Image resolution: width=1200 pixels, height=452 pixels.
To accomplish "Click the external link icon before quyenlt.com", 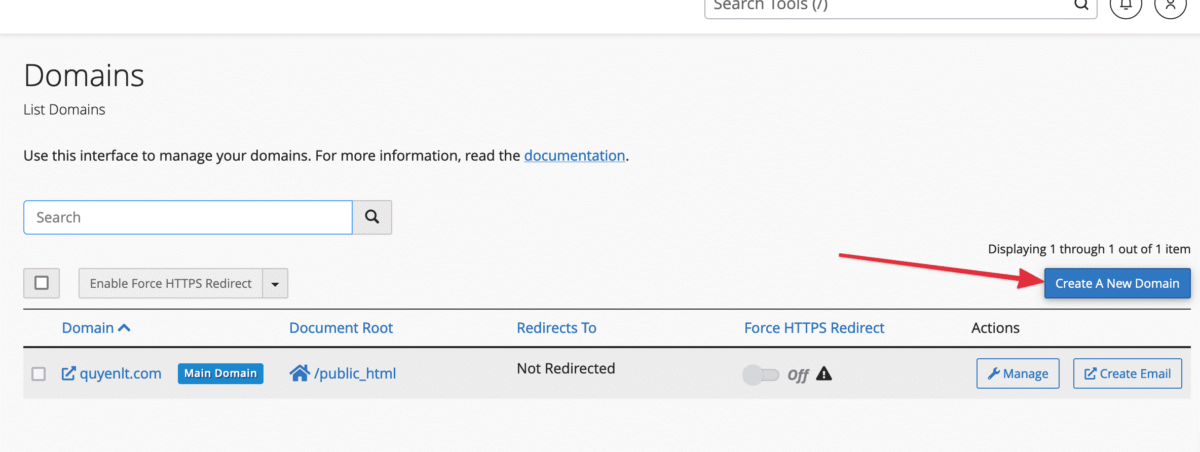I will pyautogui.click(x=69, y=374).
